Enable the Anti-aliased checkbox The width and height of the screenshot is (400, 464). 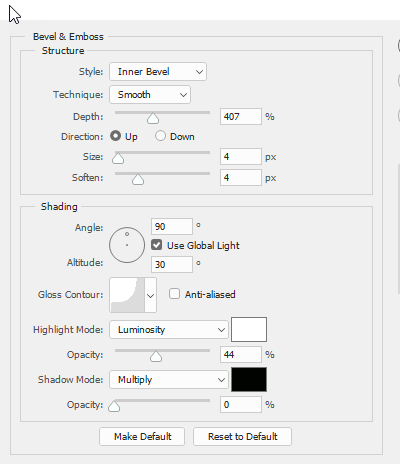(174, 294)
